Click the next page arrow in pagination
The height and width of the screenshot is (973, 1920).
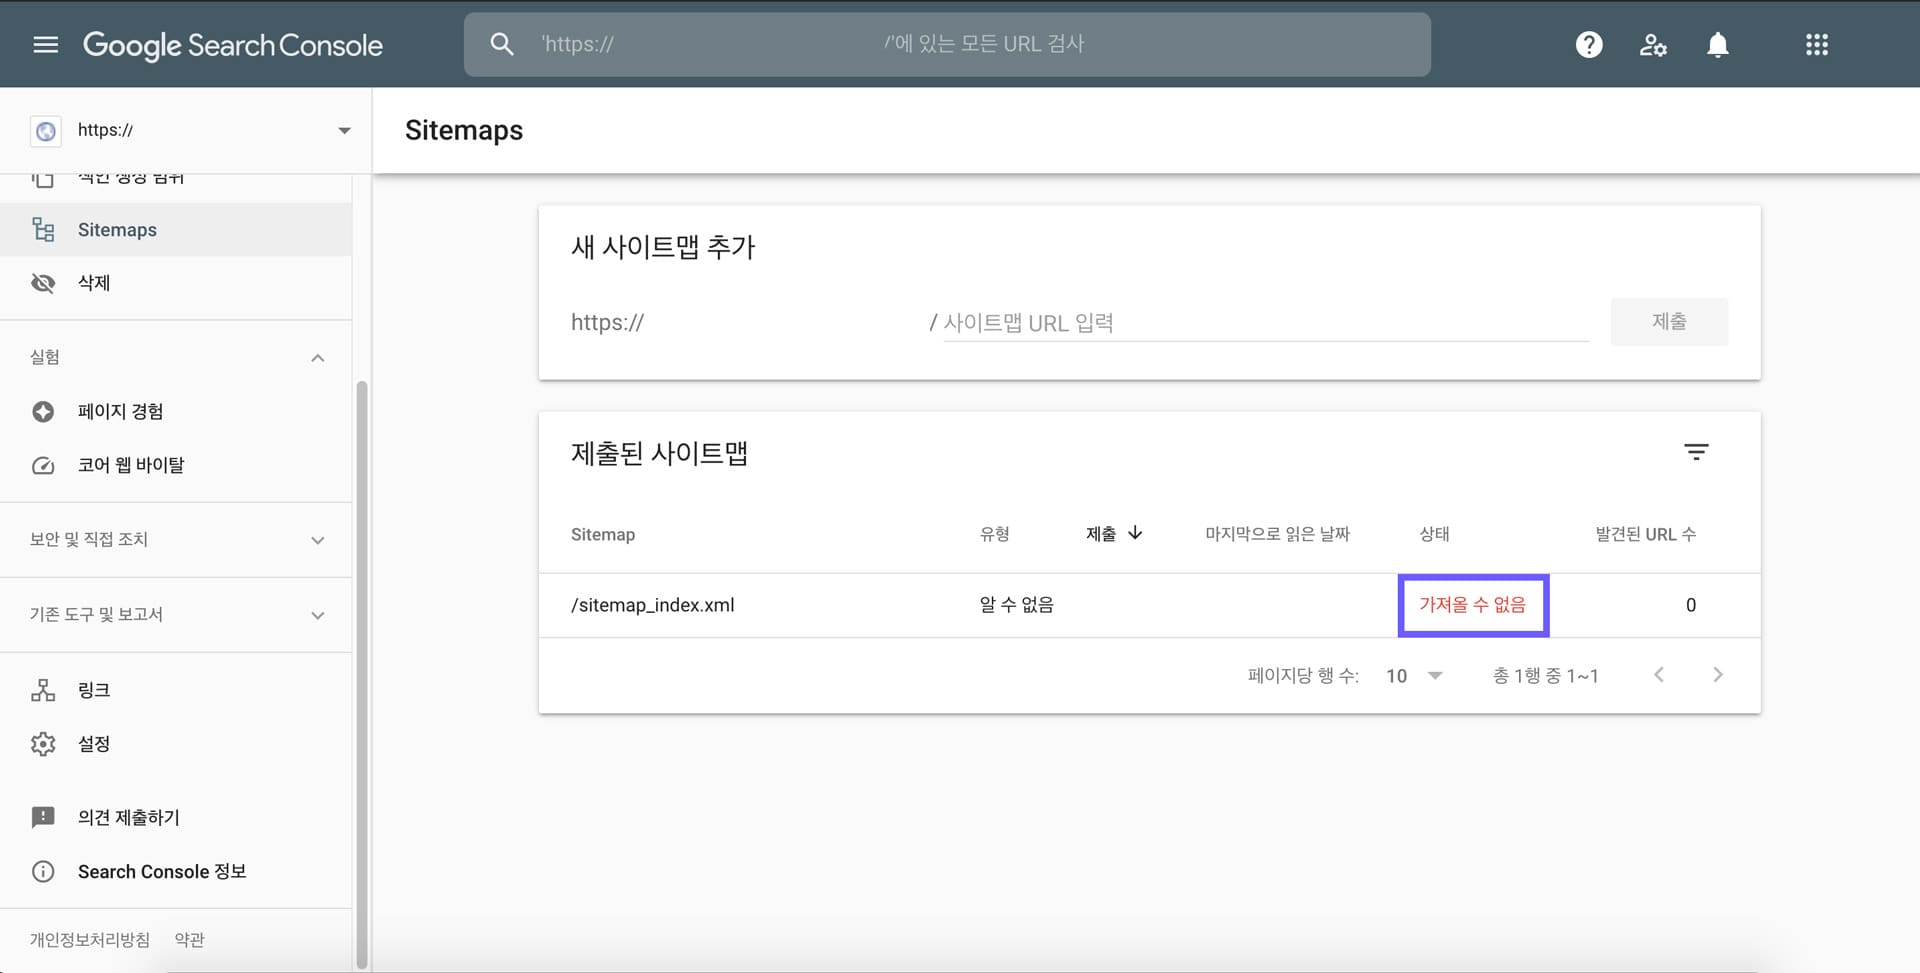pos(1718,675)
